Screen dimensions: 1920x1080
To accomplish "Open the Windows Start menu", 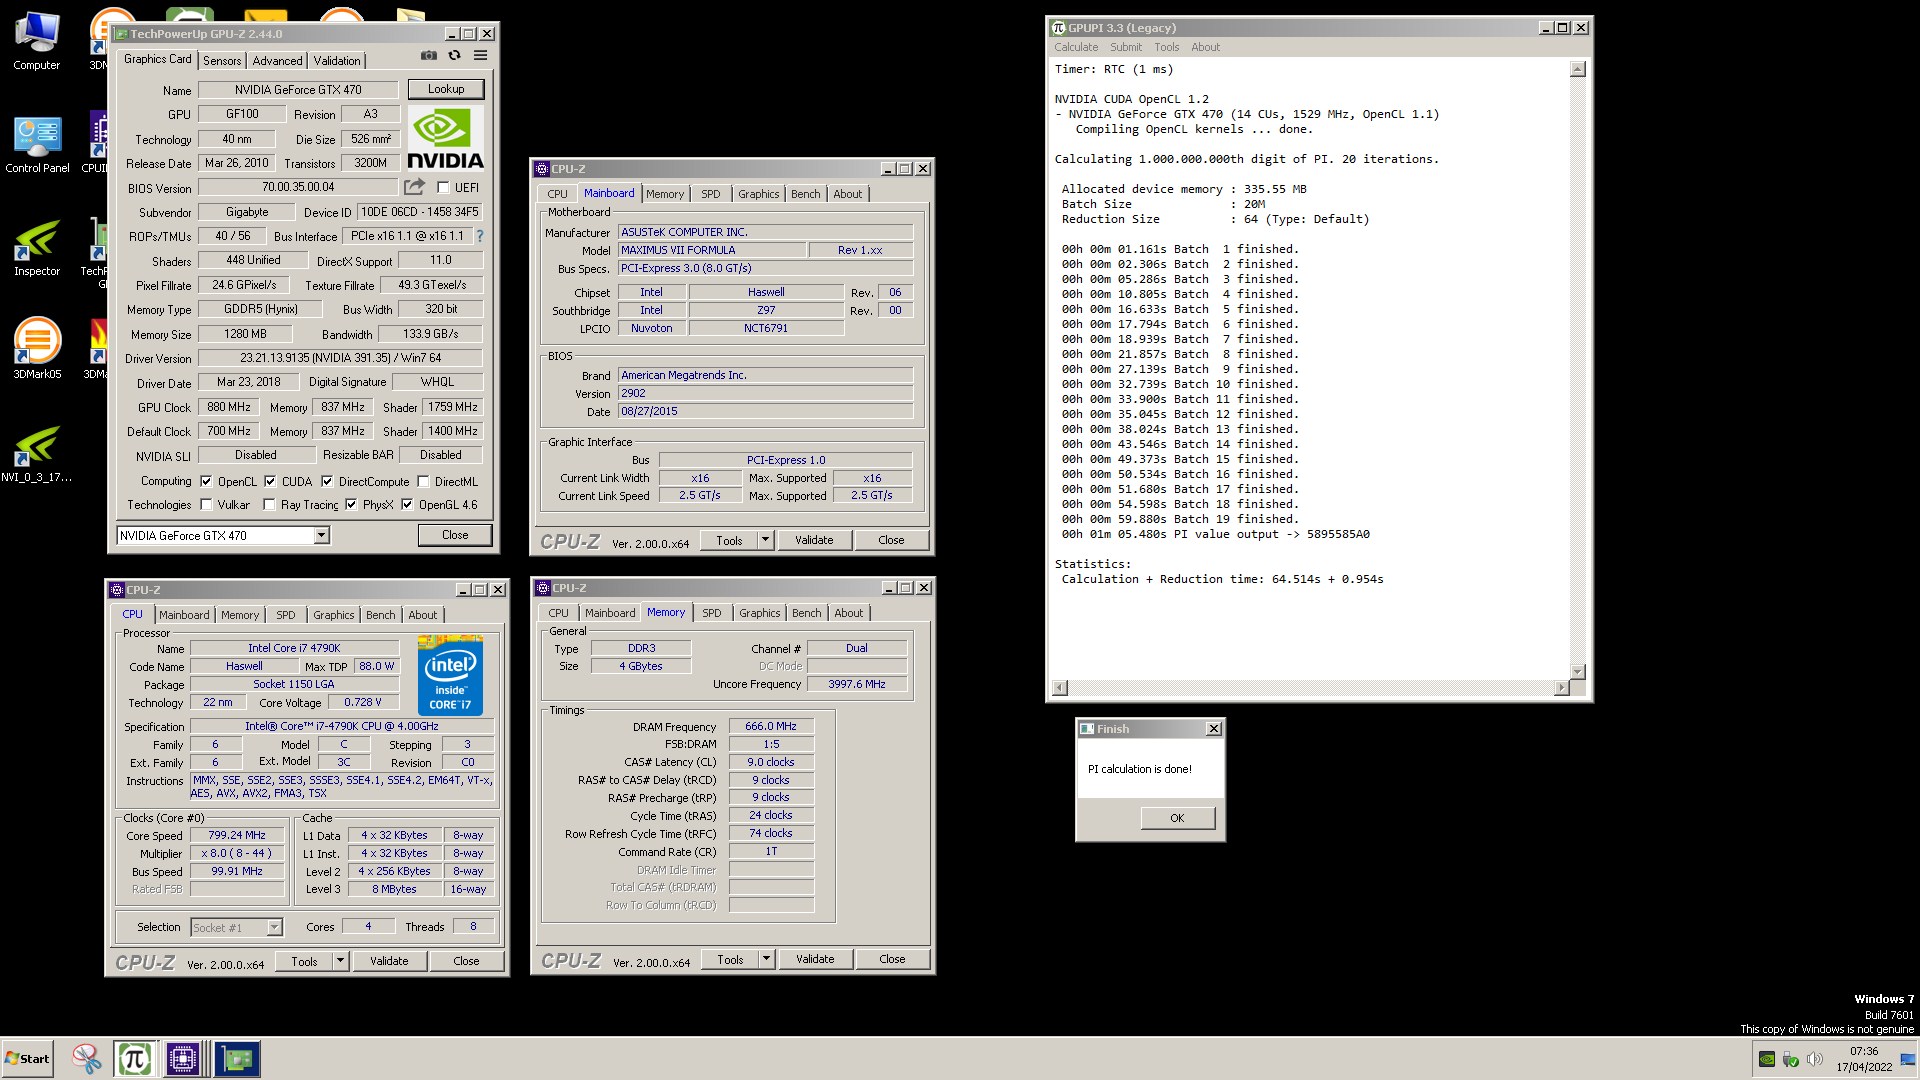I will coord(27,1059).
